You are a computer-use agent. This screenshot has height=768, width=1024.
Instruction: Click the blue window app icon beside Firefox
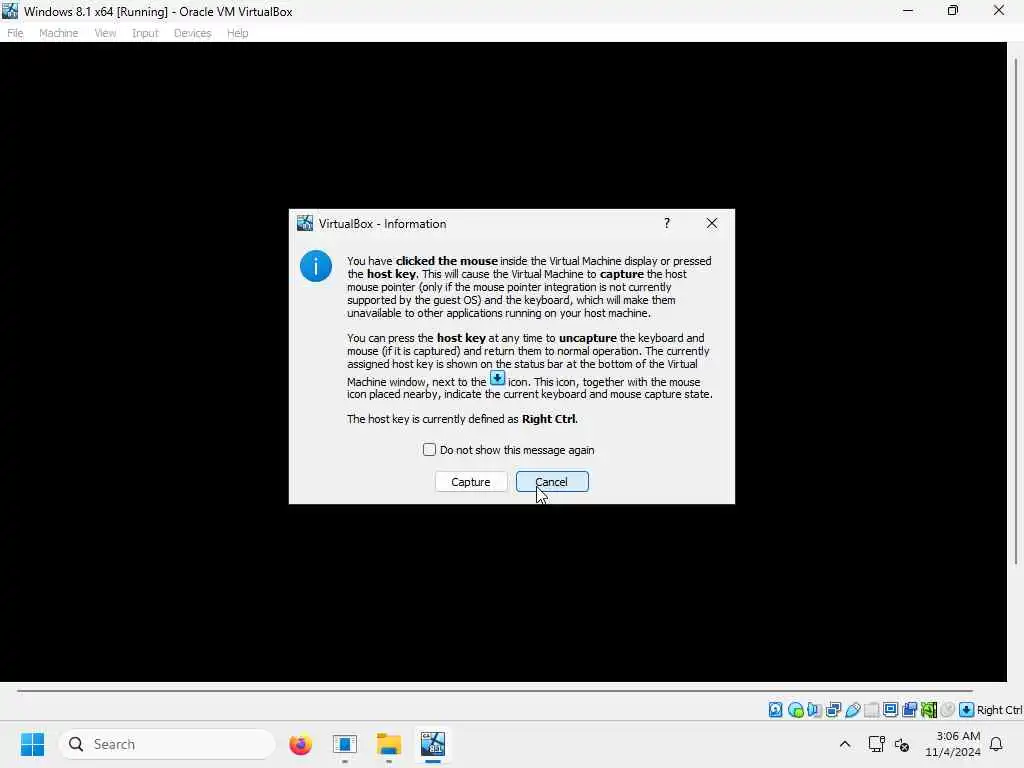tap(344, 744)
